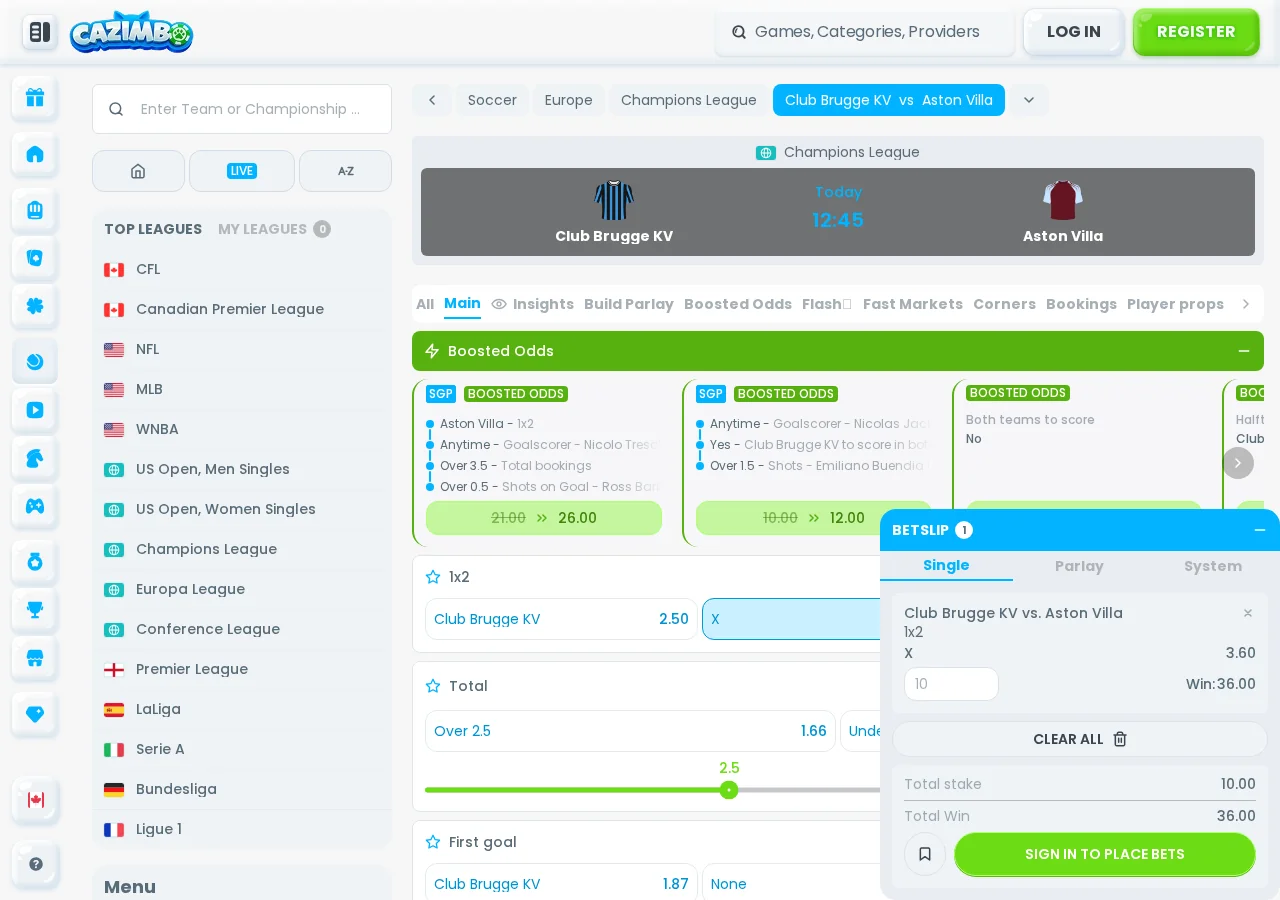Clear all bets from betslip
Image resolution: width=1280 pixels, height=900 pixels.
(x=1080, y=739)
